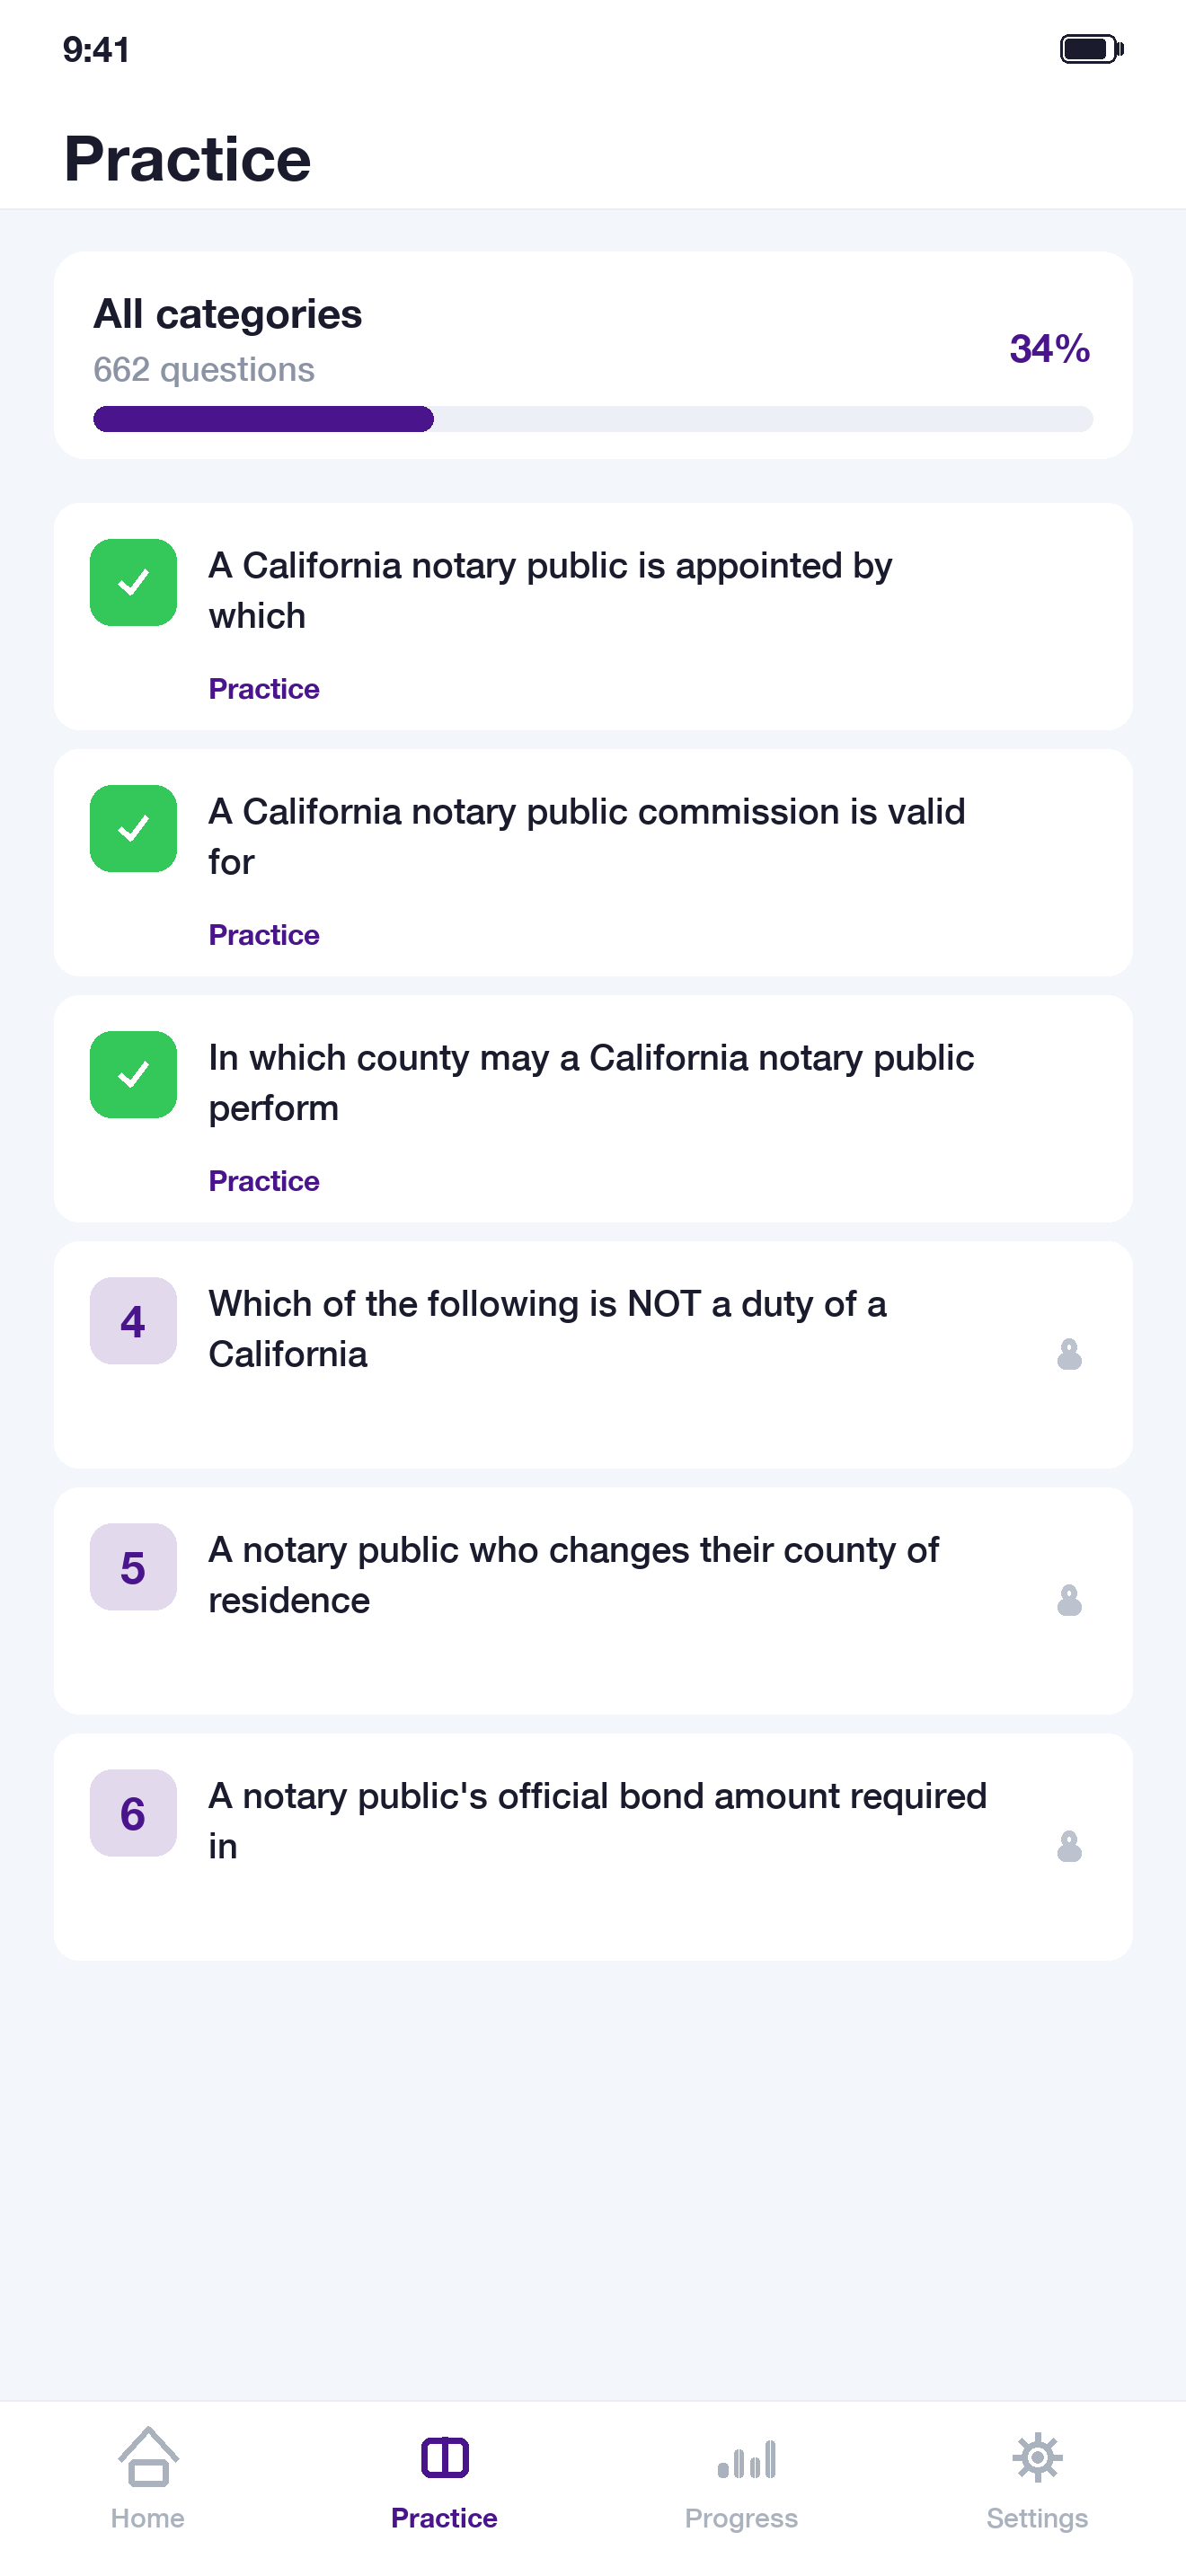The height and width of the screenshot is (2576, 1186).
Task: Open the Progress bar-chart icon
Action: click(746, 2459)
